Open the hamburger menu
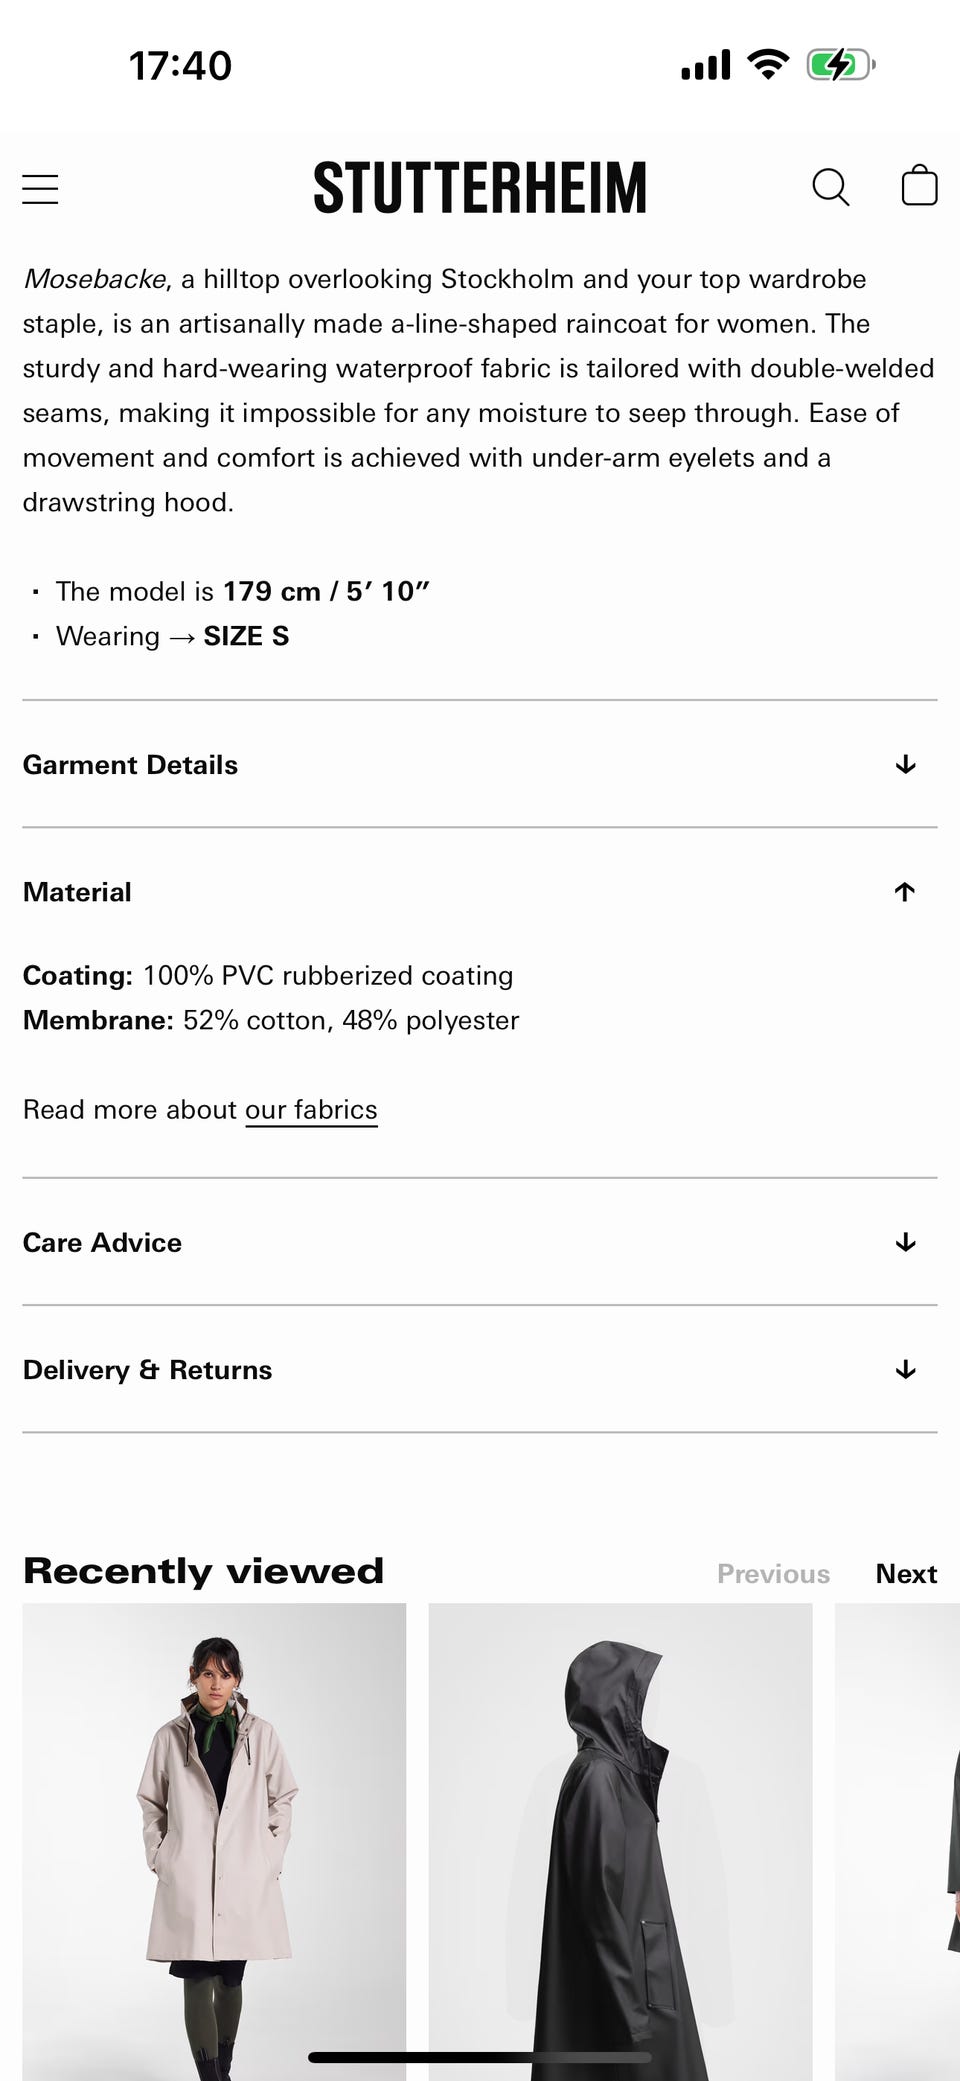This screenshot has width=960, height=2081. tap(40, 188)
